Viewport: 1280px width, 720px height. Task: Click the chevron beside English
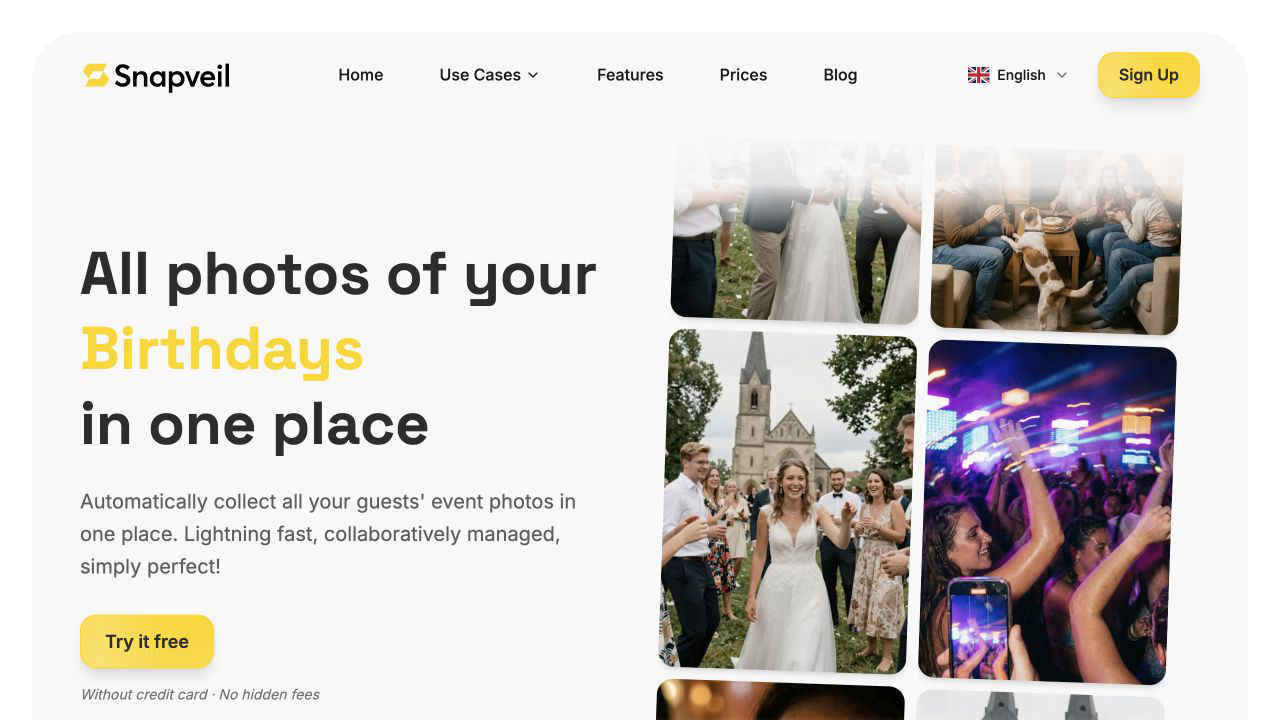click(1062, 75)
